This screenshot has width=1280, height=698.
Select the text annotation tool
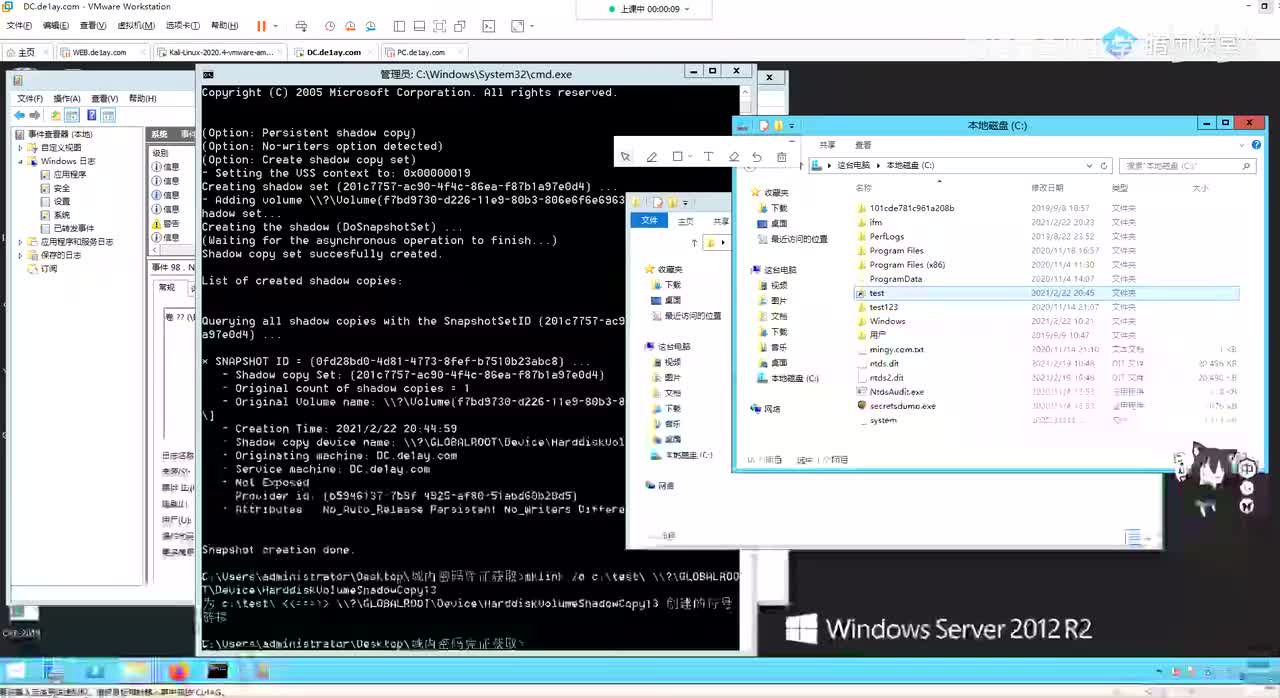(x=708, y=157)
